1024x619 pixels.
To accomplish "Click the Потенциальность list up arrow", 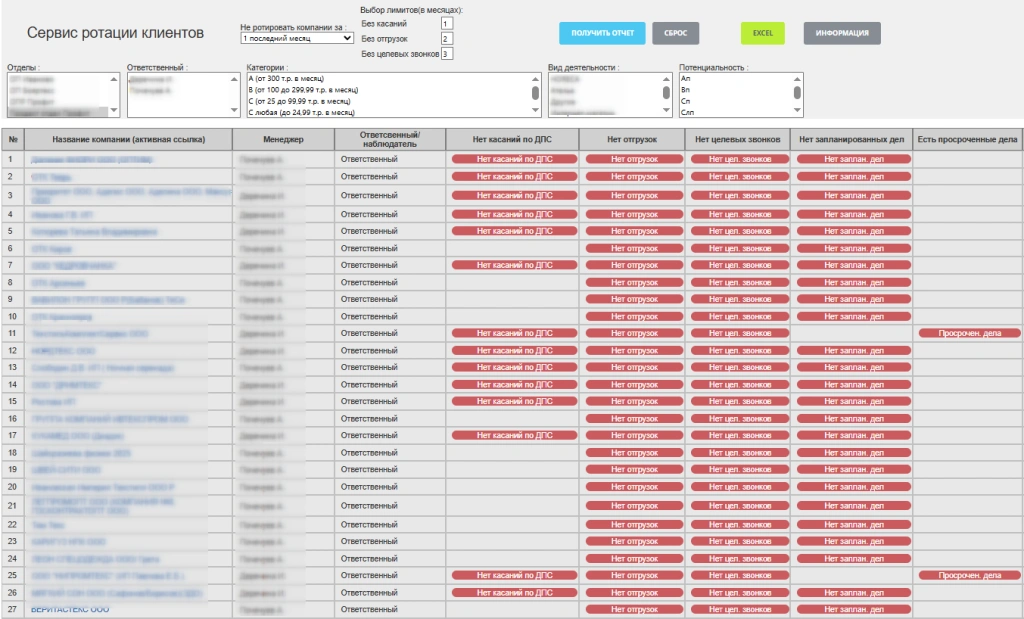I will (x=797, y=79).
